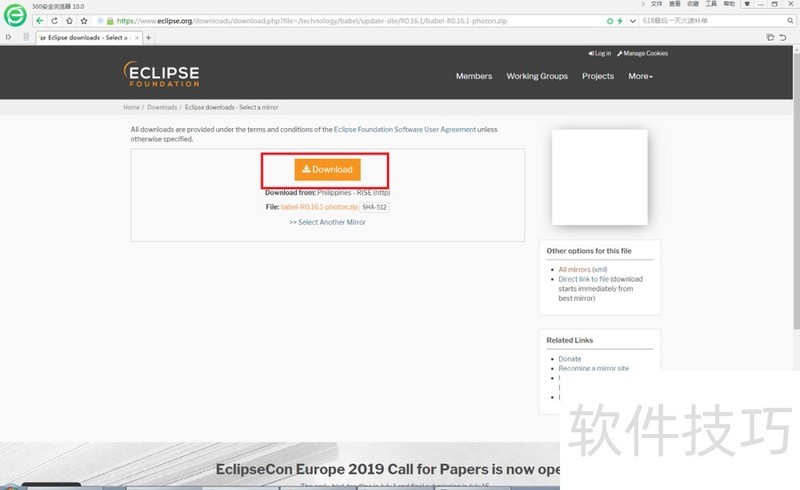The image size is (800, 490).
Task: Click the browser back arrow button
Action: pyautogui.click(x=40, y=20)
